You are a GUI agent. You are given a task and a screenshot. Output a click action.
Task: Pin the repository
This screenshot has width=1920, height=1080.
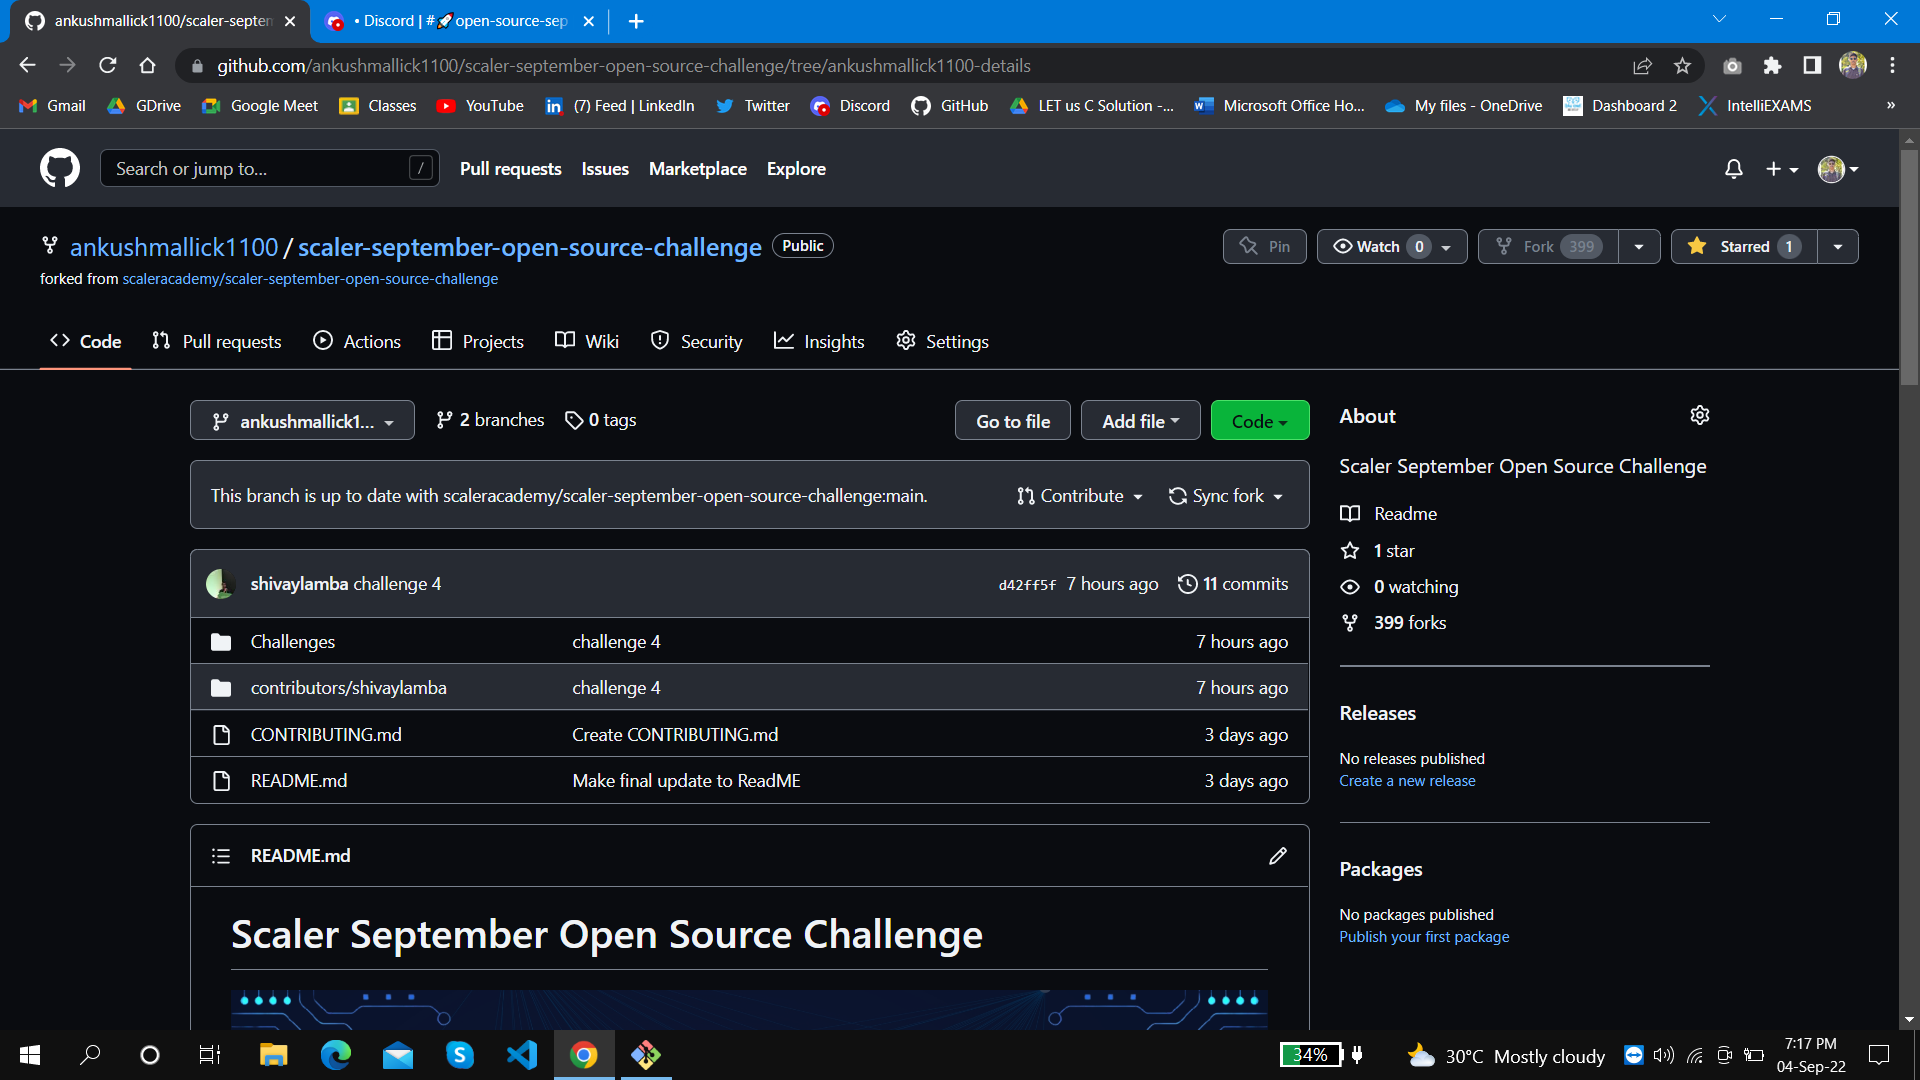[x=1264, y=246]
